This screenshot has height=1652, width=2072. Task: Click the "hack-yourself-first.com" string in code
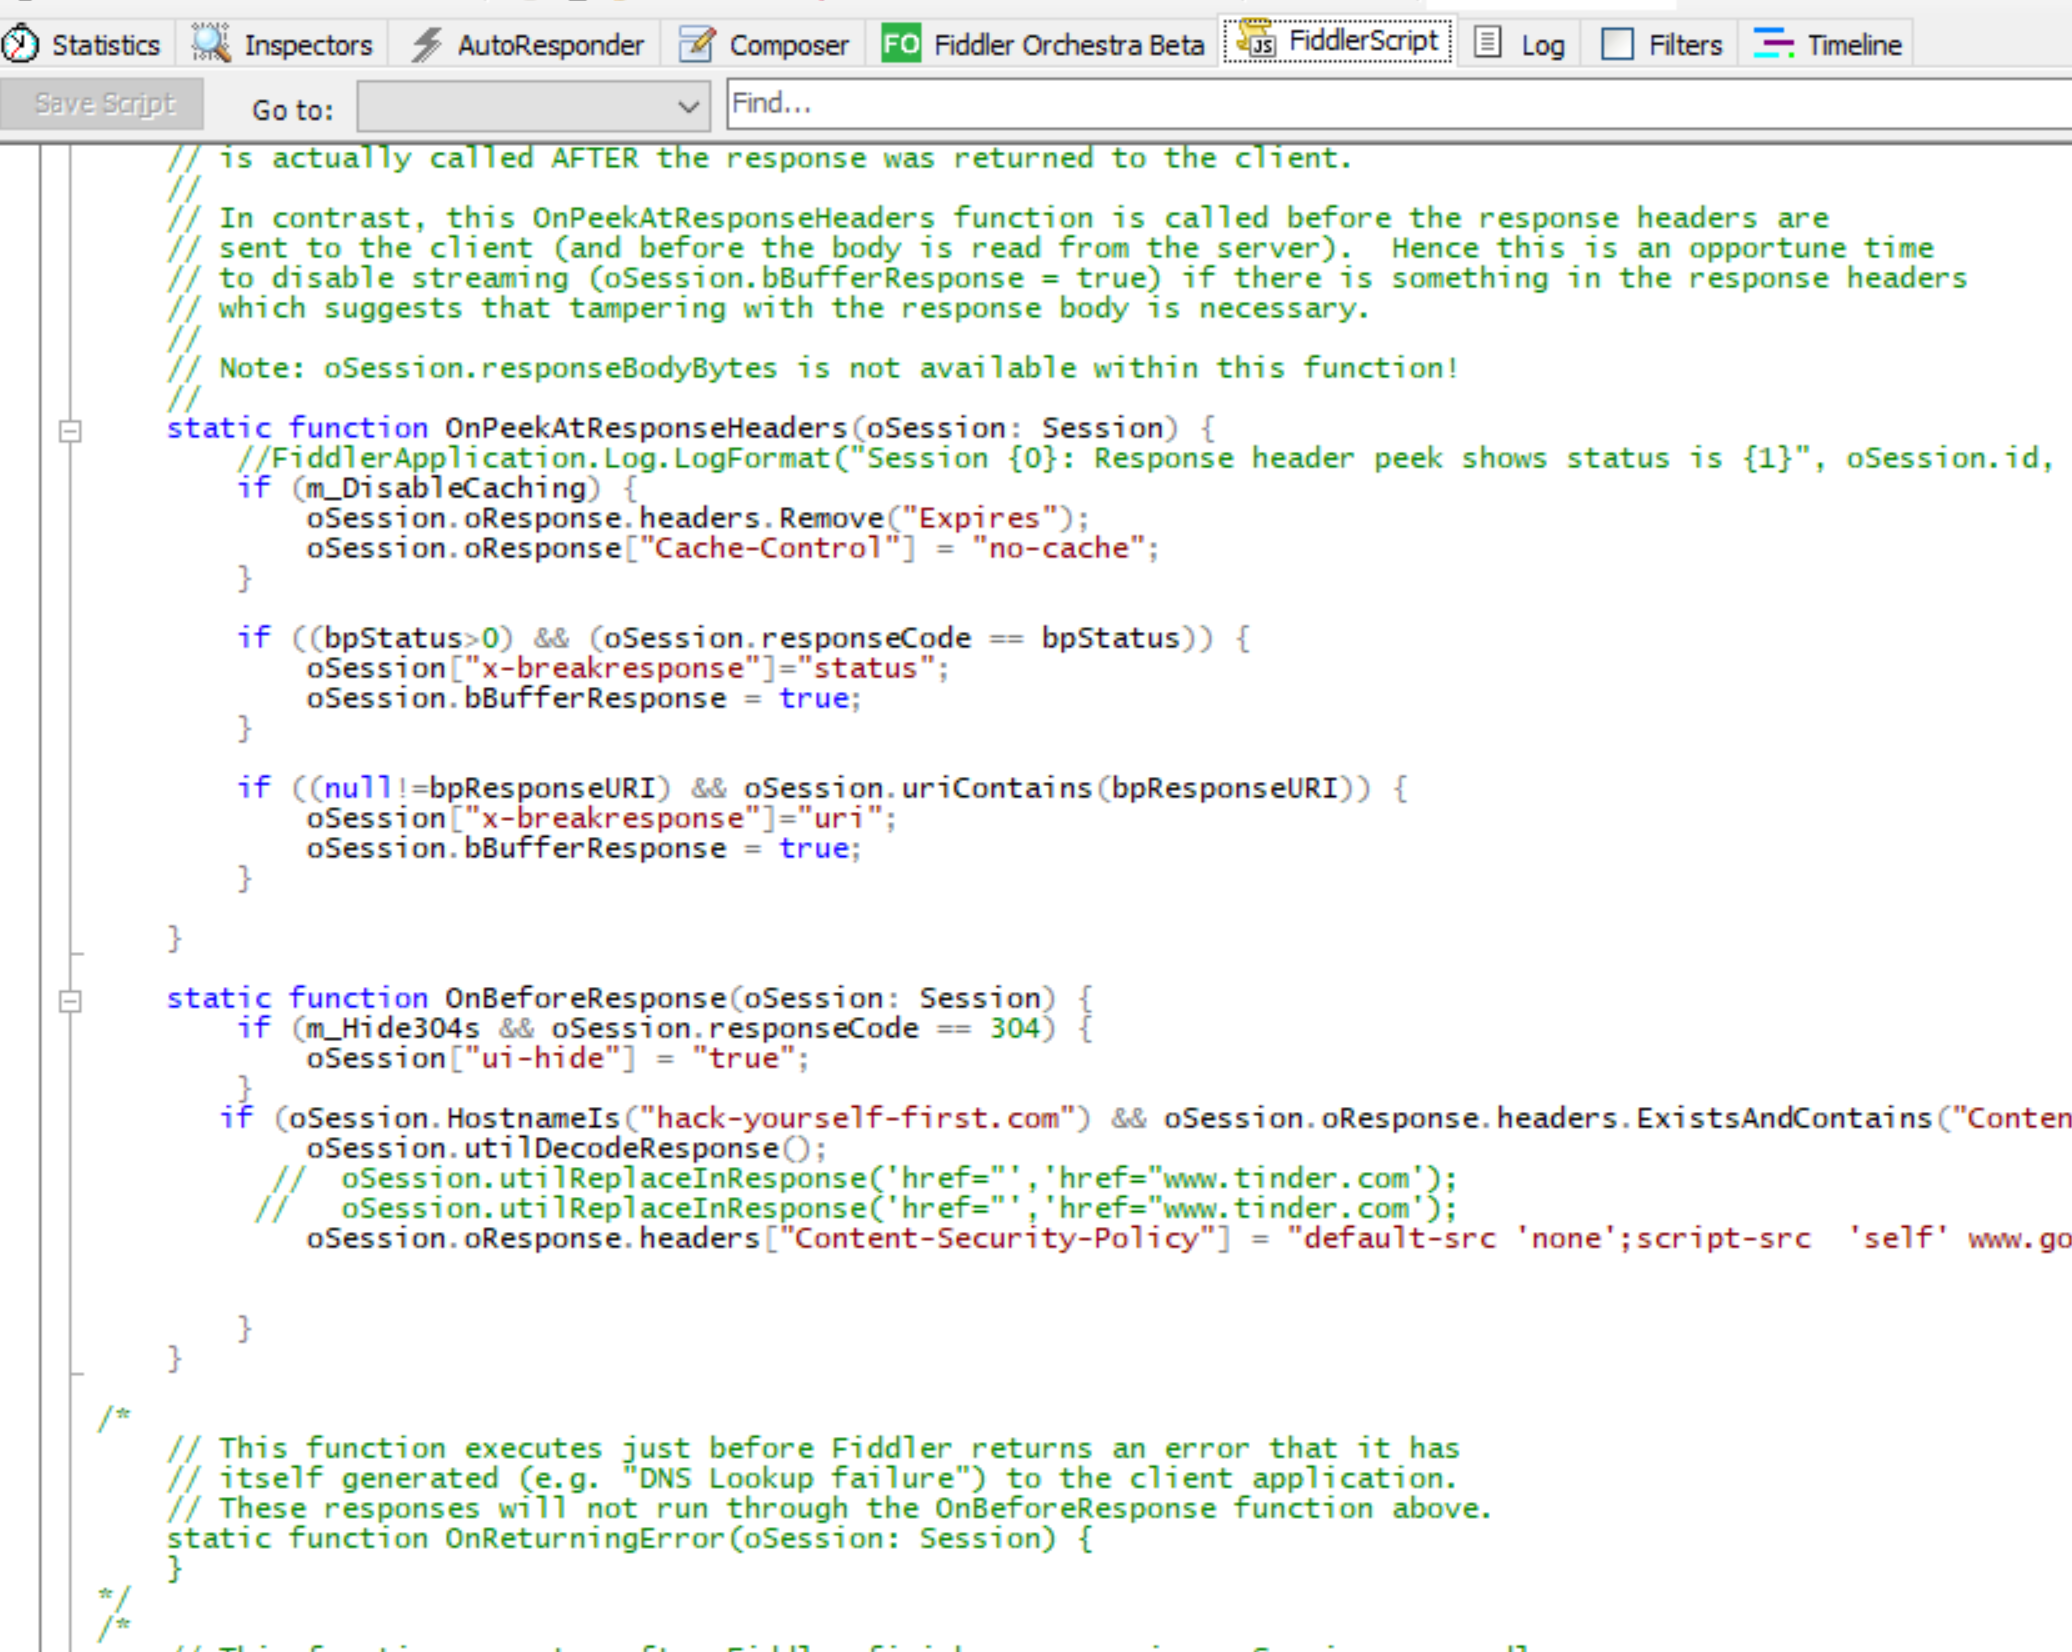click(856, 1118)
